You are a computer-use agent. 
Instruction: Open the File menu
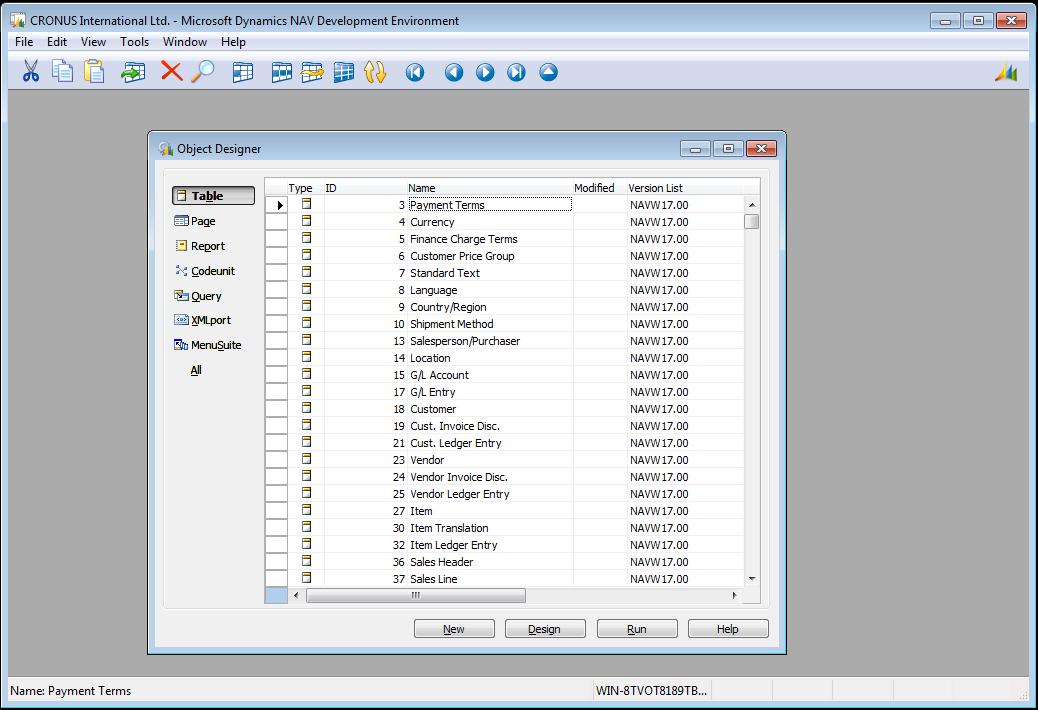tap(24, 42)
